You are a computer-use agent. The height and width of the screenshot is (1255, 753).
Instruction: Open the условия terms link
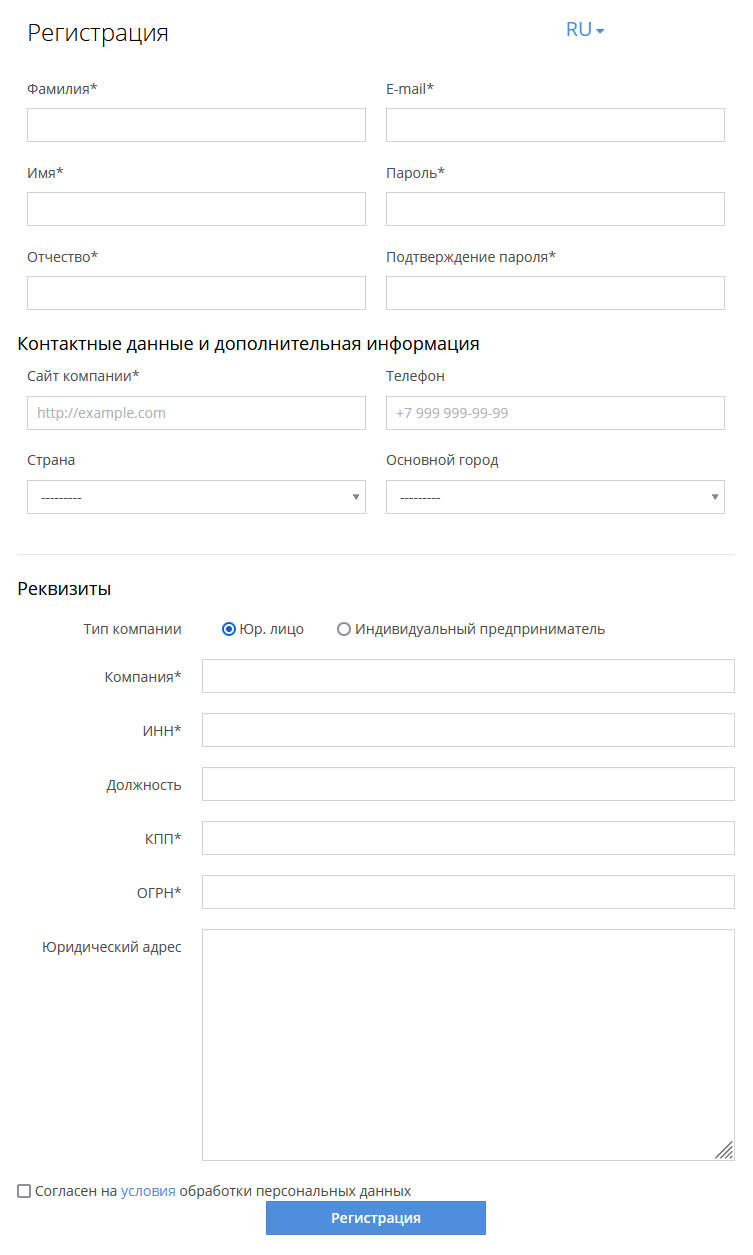tap(148, 1191)
